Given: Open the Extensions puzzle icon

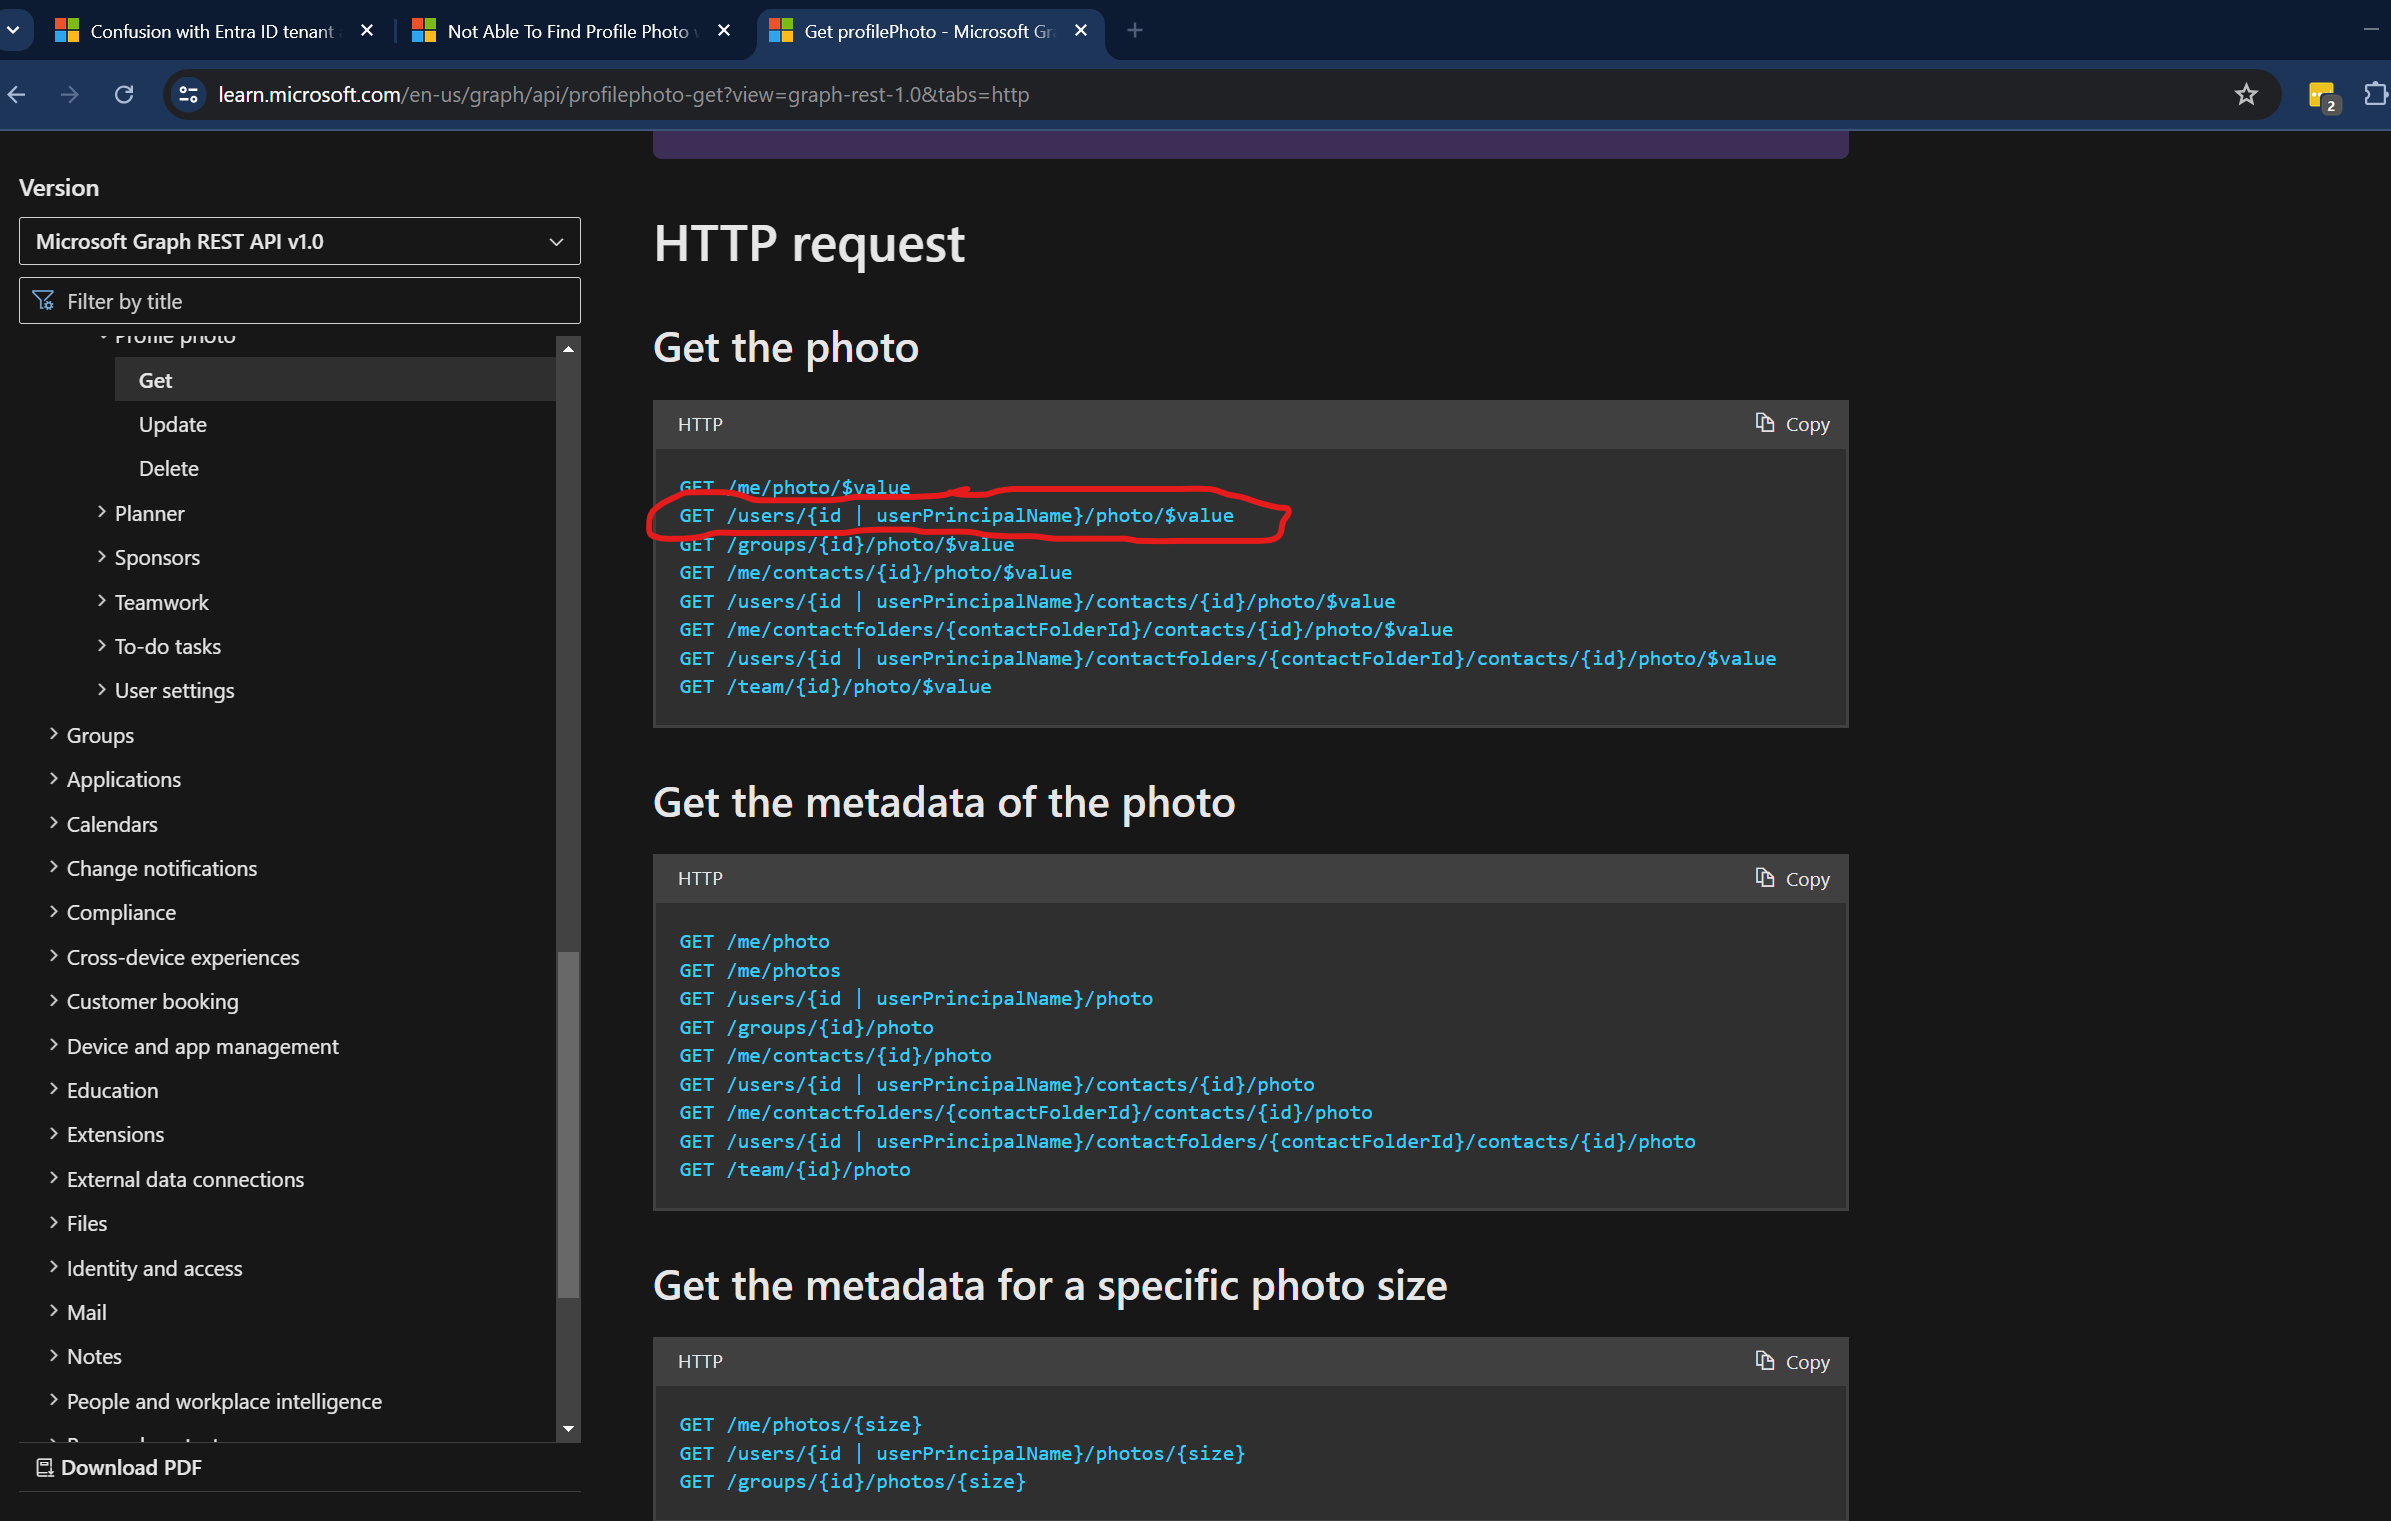Looking at the screenshot, I should point(2375,95).
